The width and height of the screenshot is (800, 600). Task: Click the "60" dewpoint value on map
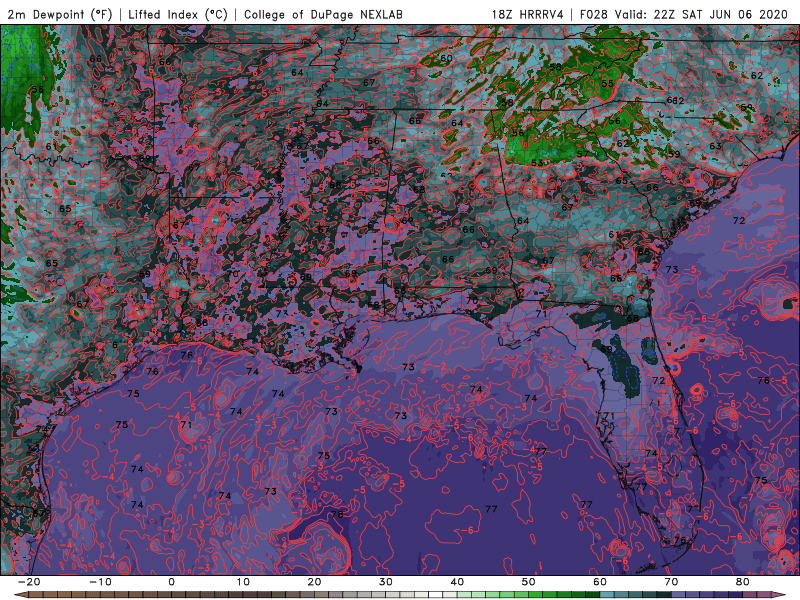[446, 58]
